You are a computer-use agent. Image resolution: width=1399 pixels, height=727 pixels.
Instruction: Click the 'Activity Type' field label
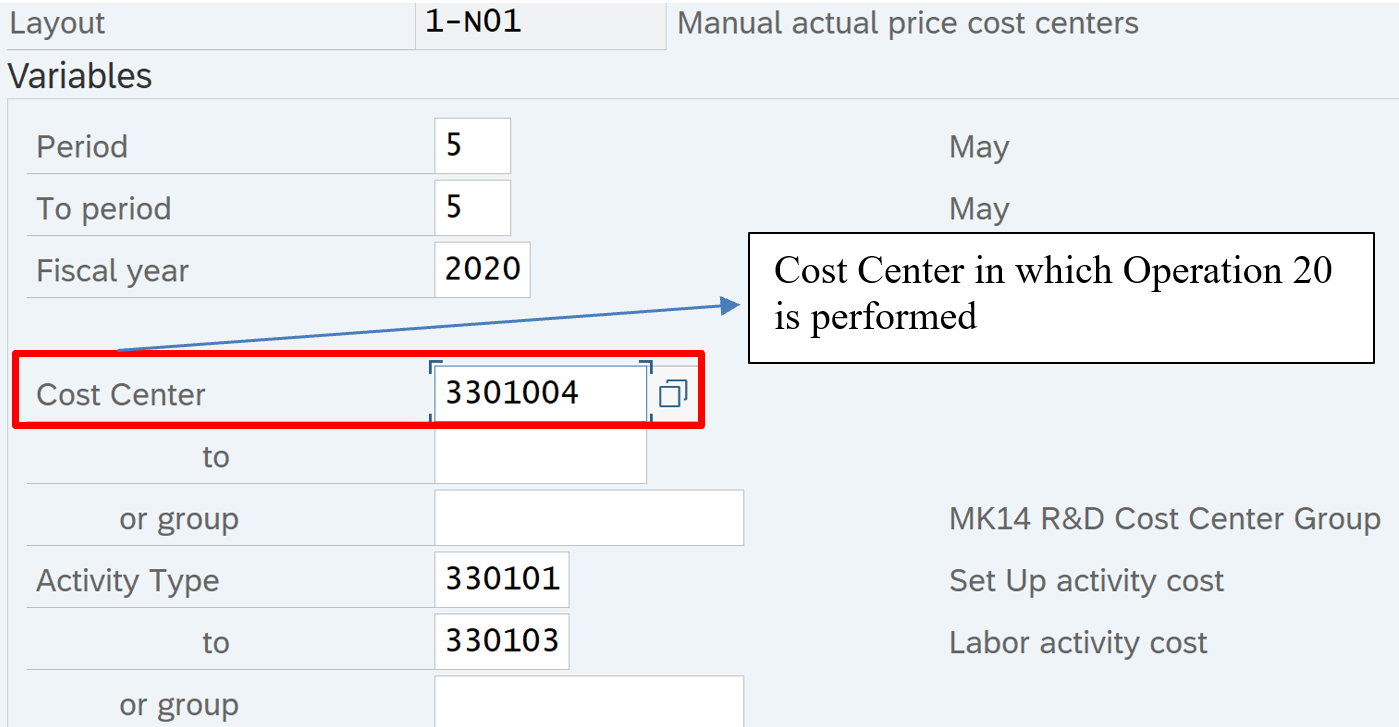click(x=127, y=581)
